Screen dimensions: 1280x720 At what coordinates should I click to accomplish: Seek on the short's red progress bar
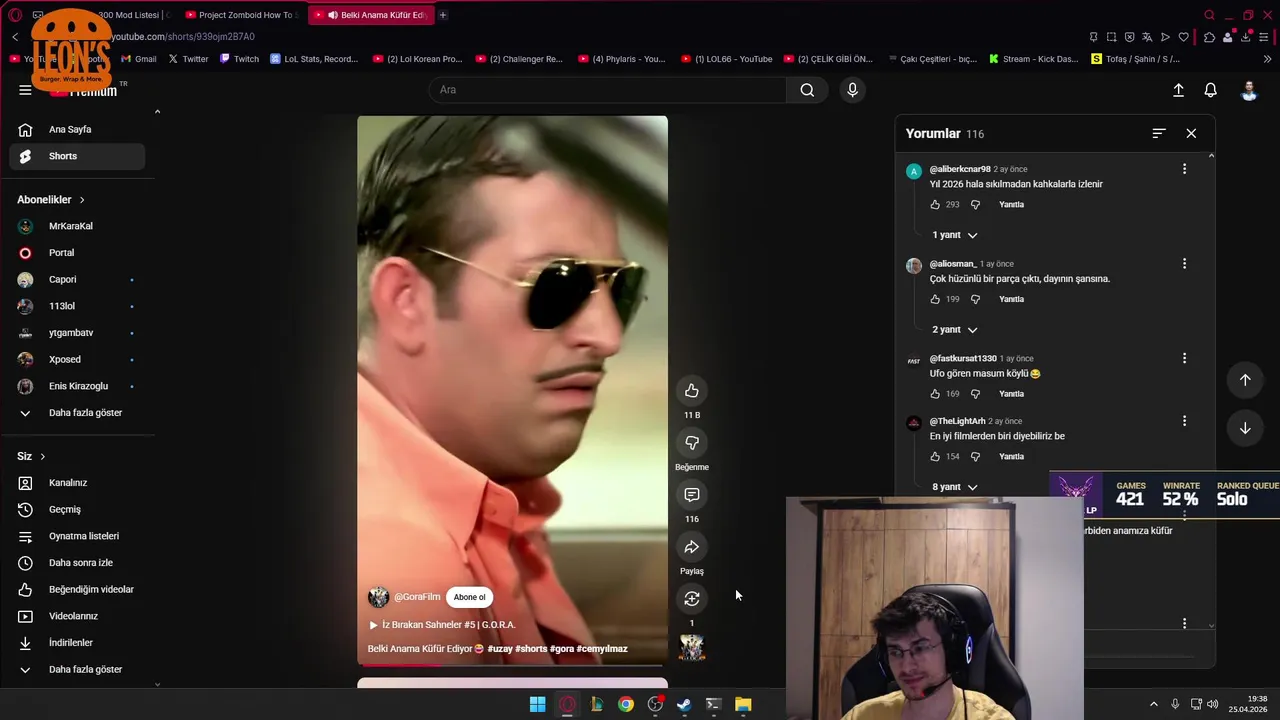(512, 664)
